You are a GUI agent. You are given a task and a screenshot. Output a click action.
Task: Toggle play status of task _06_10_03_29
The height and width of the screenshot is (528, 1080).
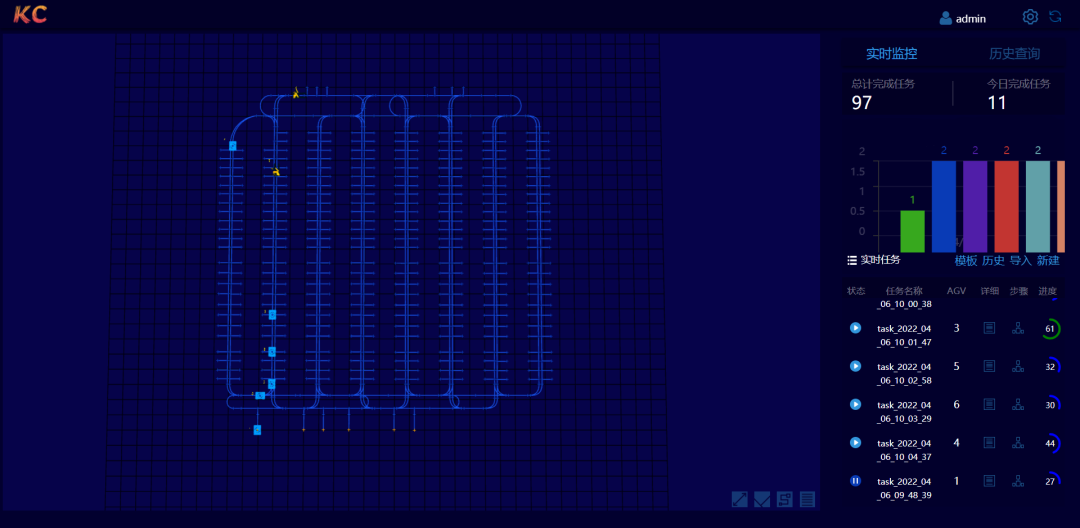[x=855, y=404]
